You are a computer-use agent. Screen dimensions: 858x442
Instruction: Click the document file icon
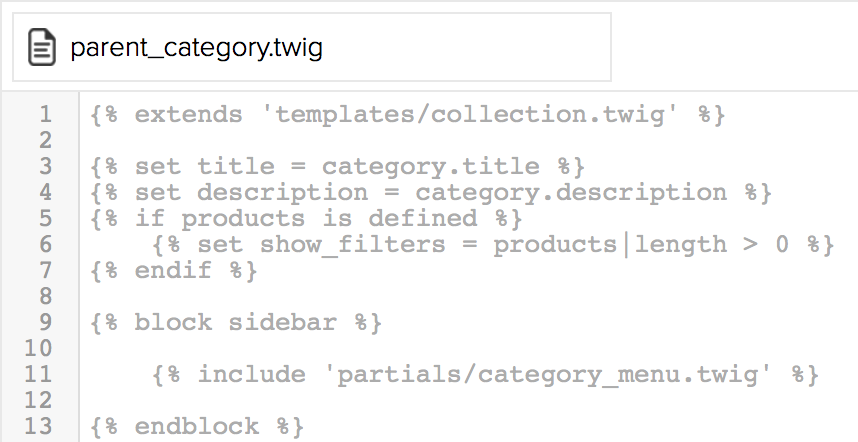[42, 48]
